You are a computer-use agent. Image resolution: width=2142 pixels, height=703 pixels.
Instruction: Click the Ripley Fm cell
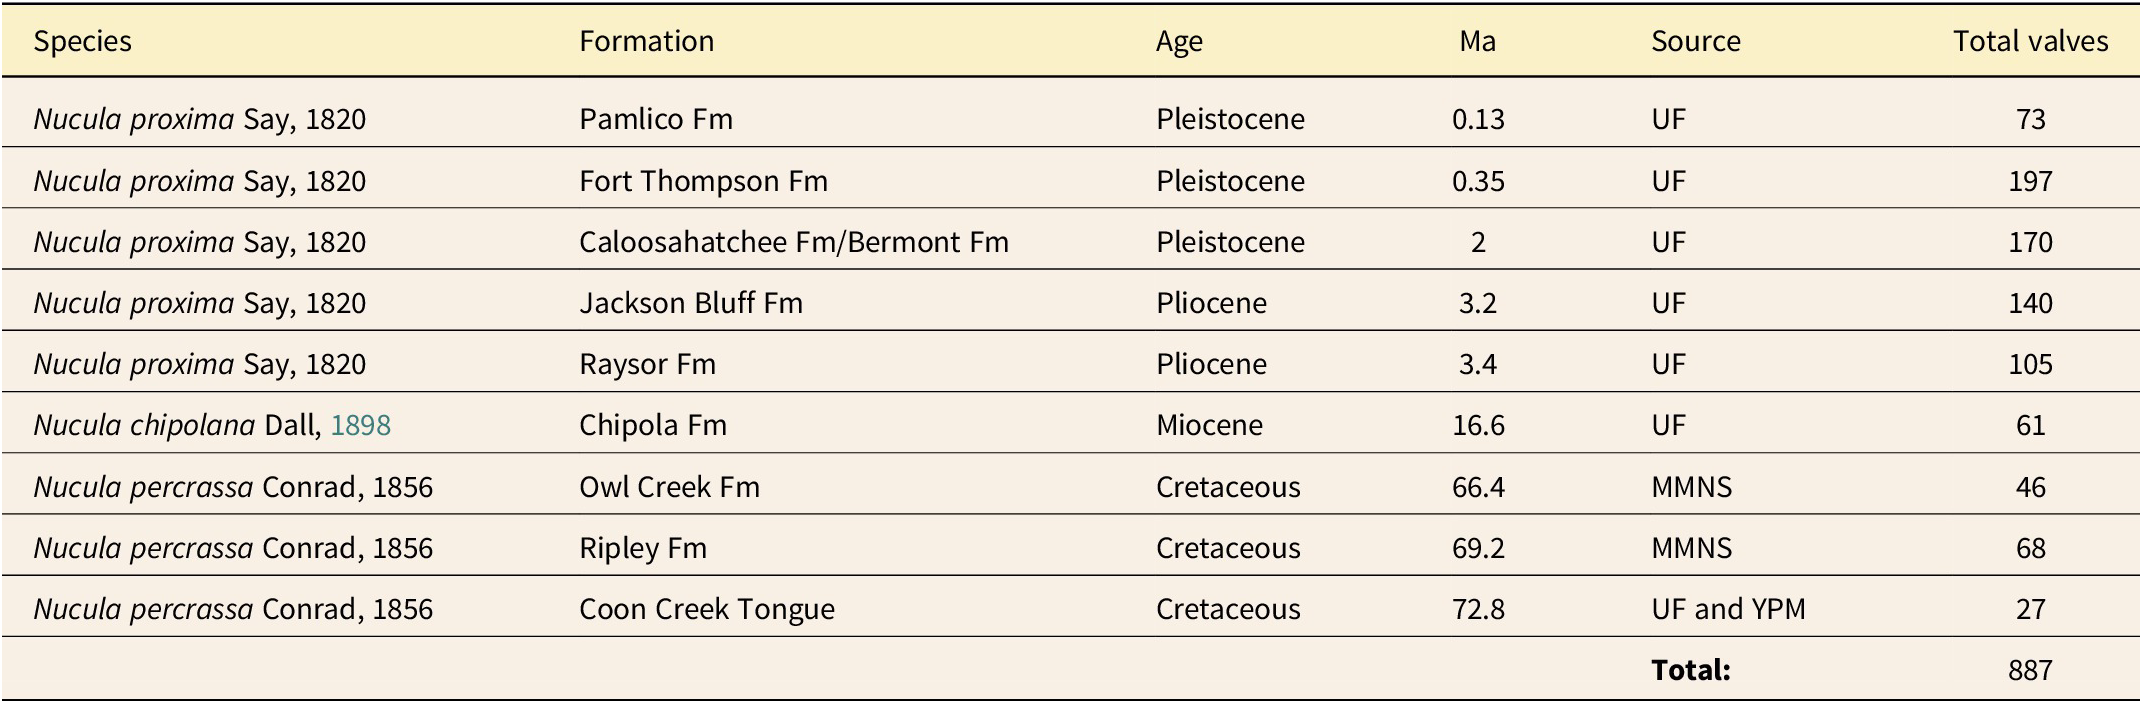click(x=642, y=548)
